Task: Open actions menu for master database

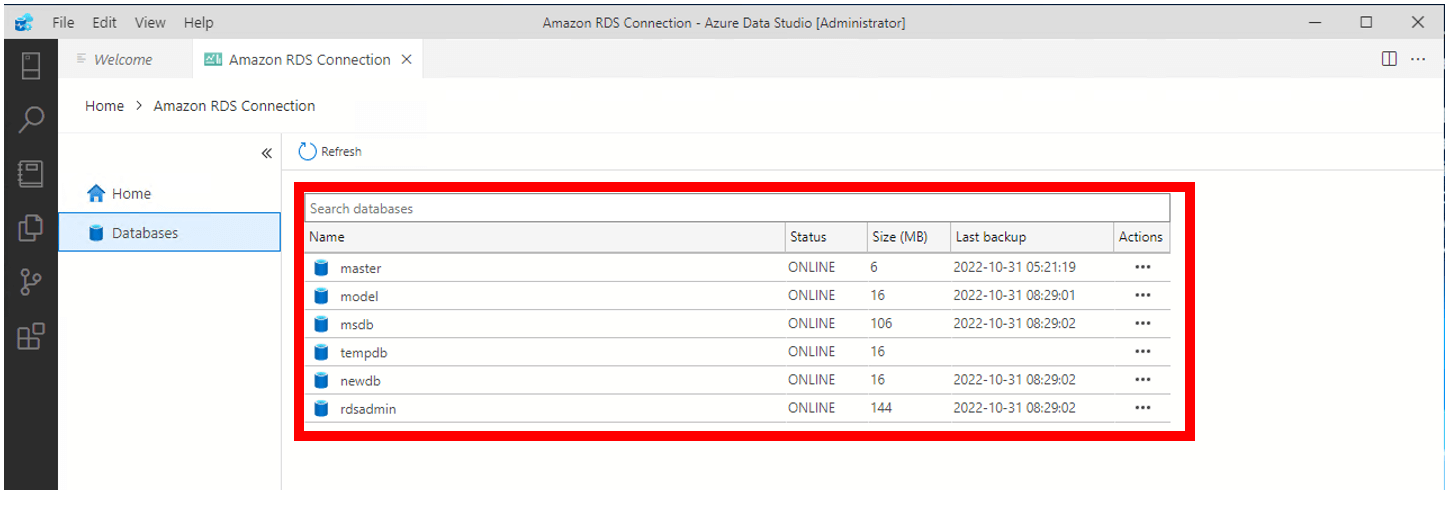Action: pyautogui.click(x=1143, y=268)
